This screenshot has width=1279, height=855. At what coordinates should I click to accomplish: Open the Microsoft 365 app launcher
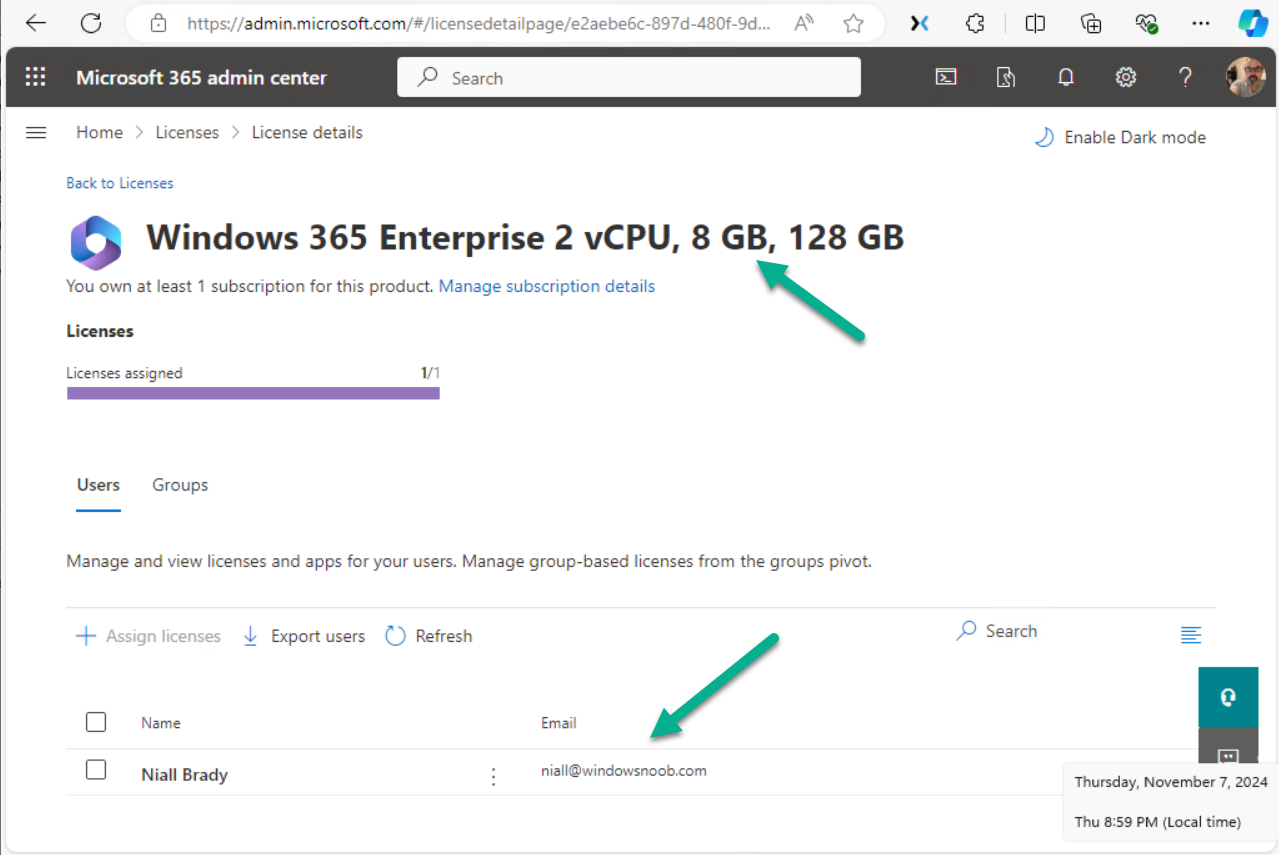(x=36, y=77)
